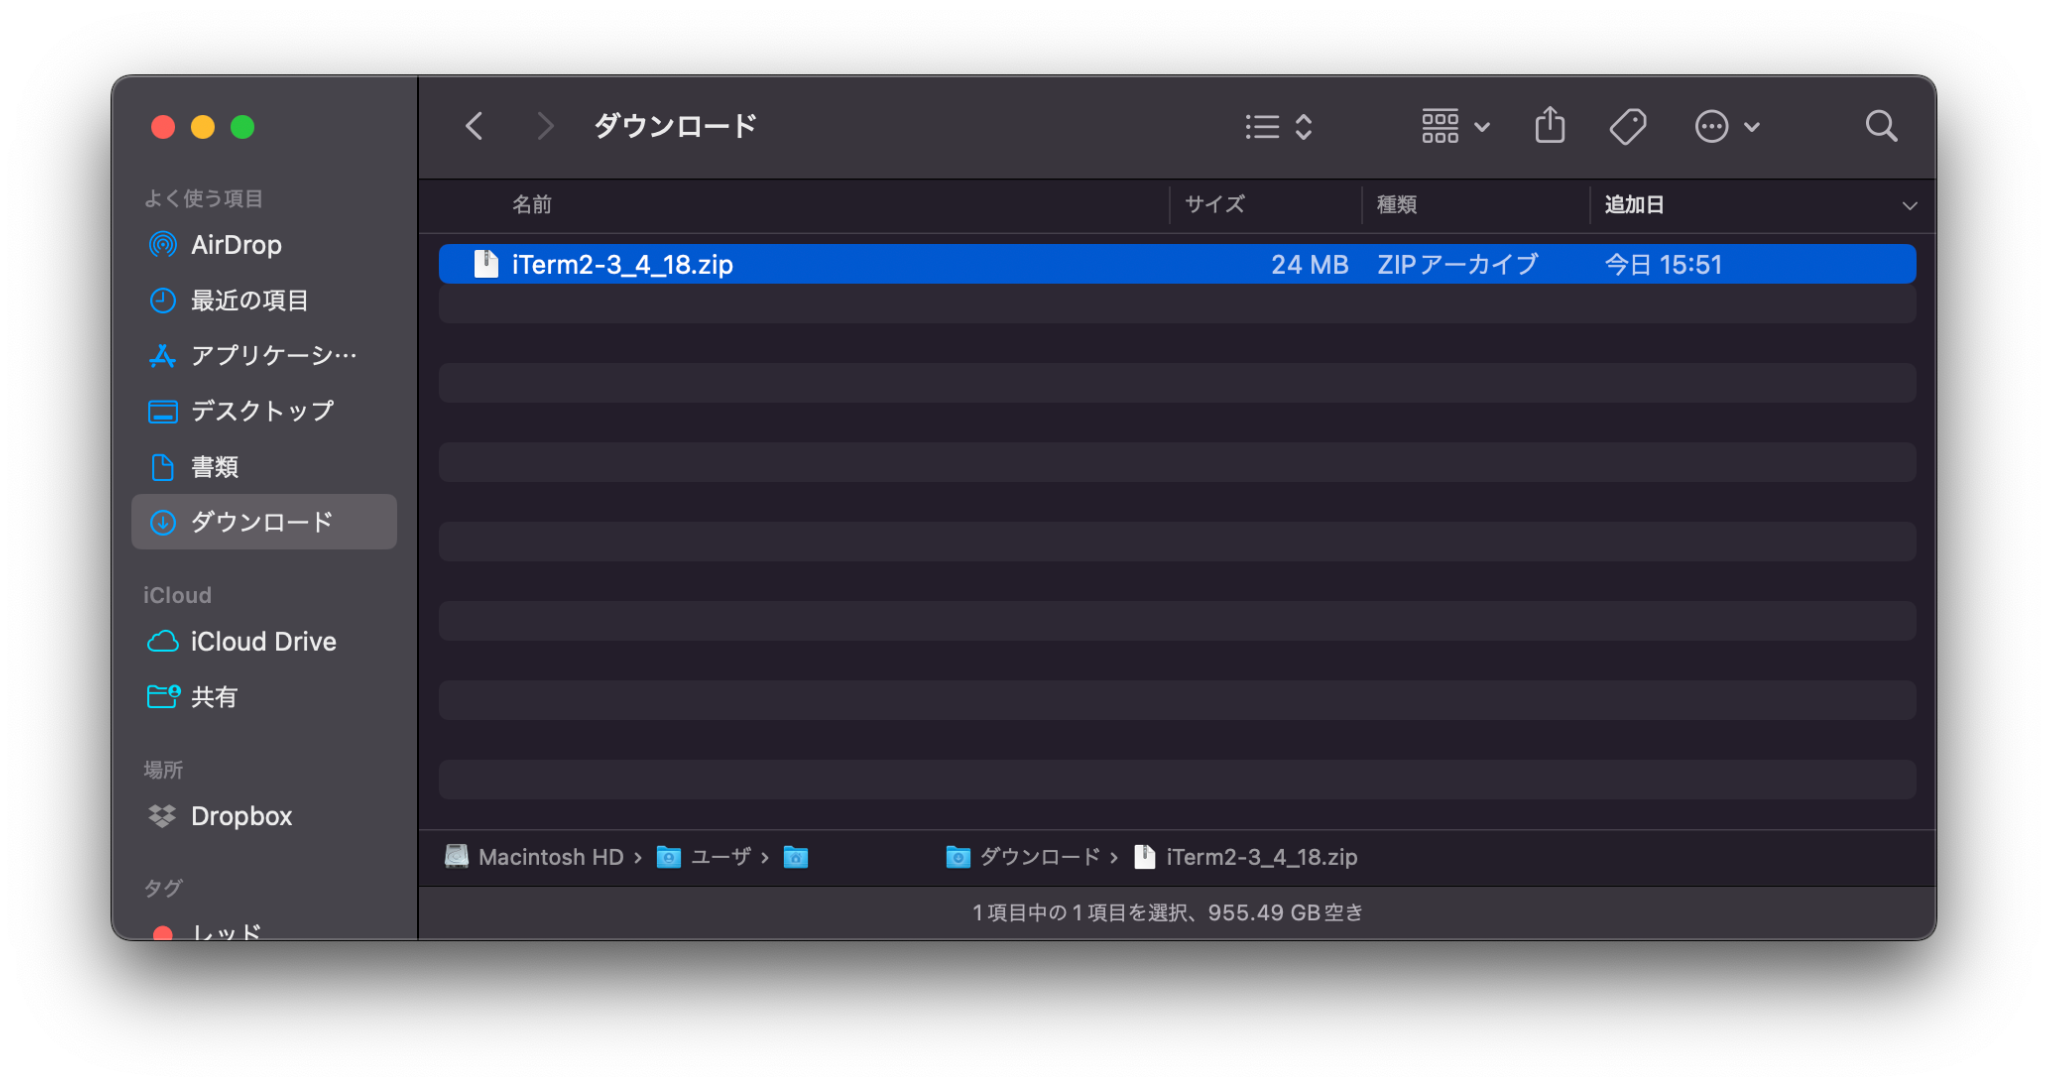This screenshot has width=2048, height=1087.
Task: Select the 共有 item under iCloud
Action: coord(213,697)
